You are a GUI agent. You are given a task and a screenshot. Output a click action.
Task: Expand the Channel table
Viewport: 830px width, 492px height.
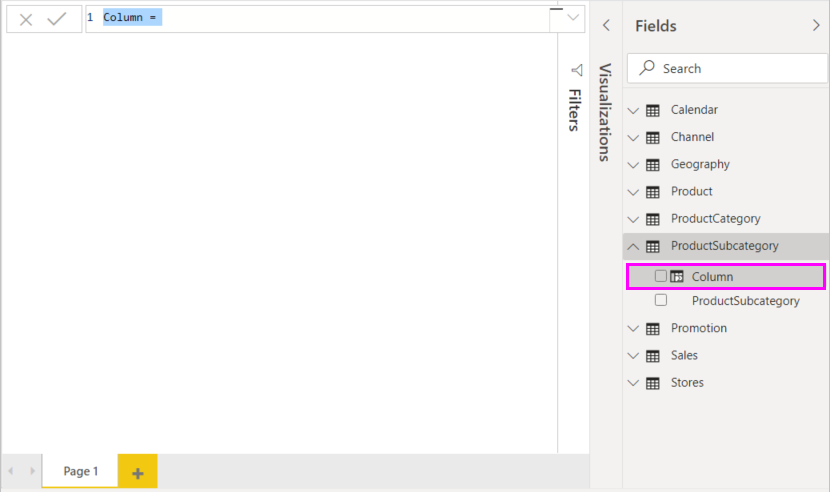(634, 138)
